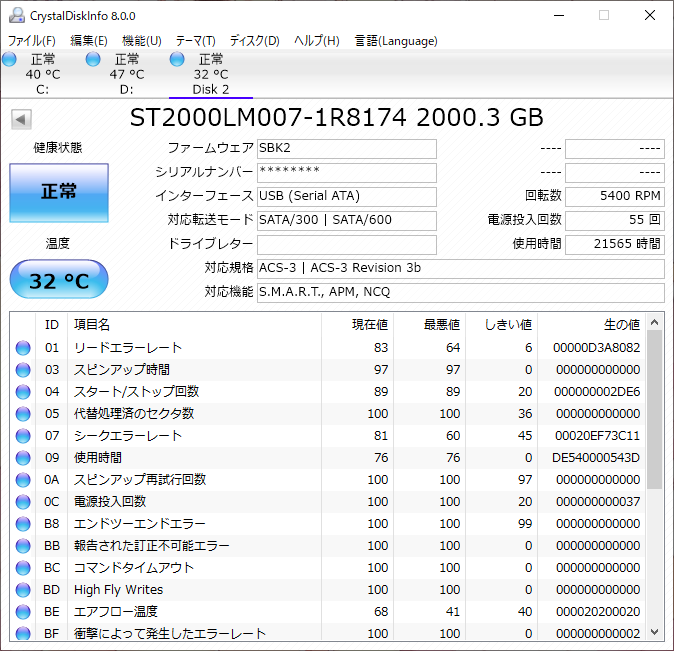Select the C: drive tab at 40 °C
This screenshot has width=674, height=651.
(42, 74)
